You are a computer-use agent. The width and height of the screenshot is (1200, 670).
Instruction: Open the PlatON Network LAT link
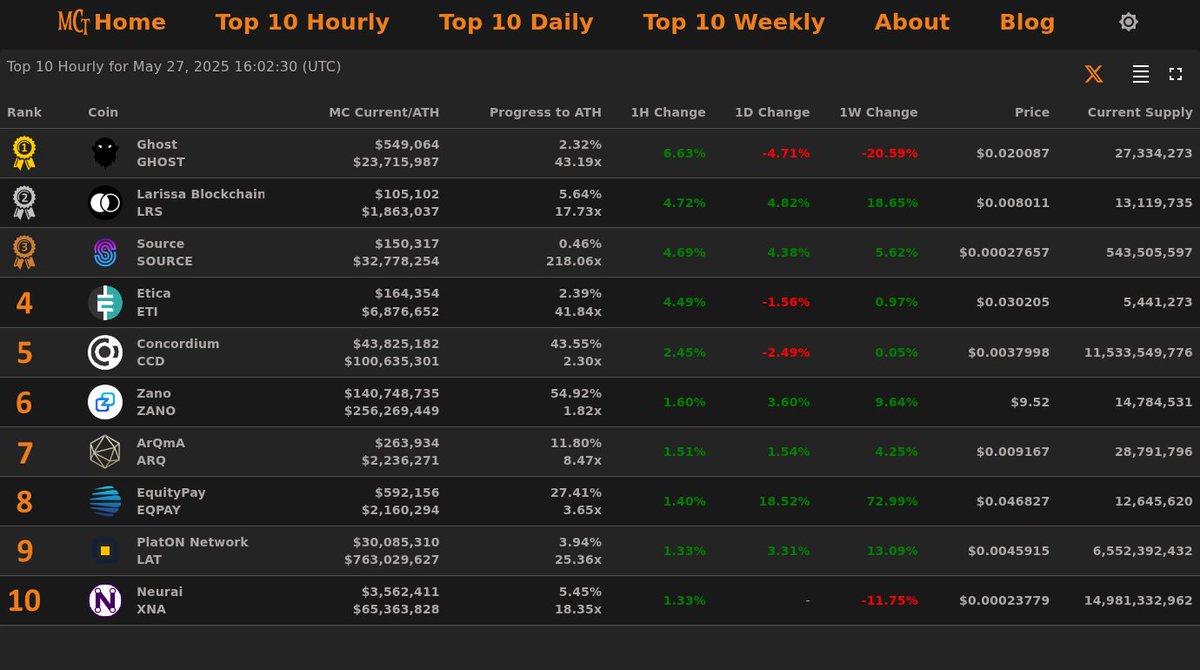coord(193,551)
